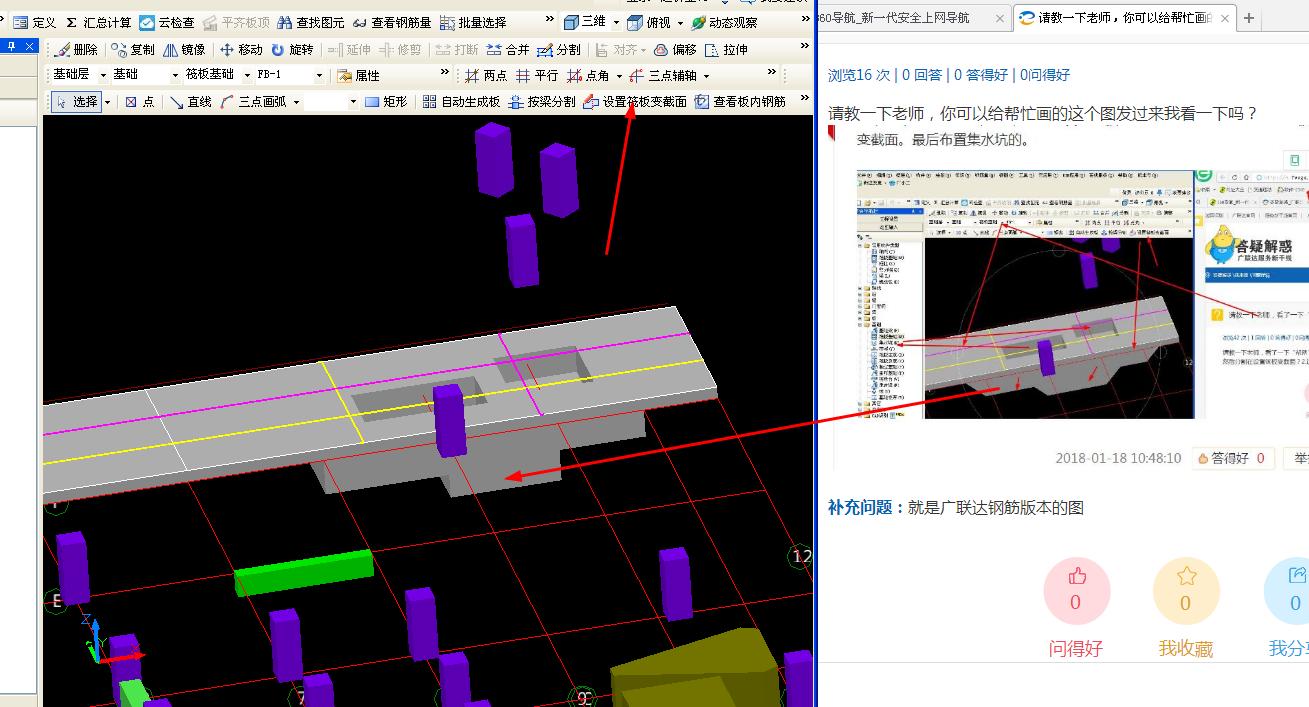Select the 旋转 rotate tool
The height and width of the screenshot is (707, 1309).
click(x=292, y=49)
